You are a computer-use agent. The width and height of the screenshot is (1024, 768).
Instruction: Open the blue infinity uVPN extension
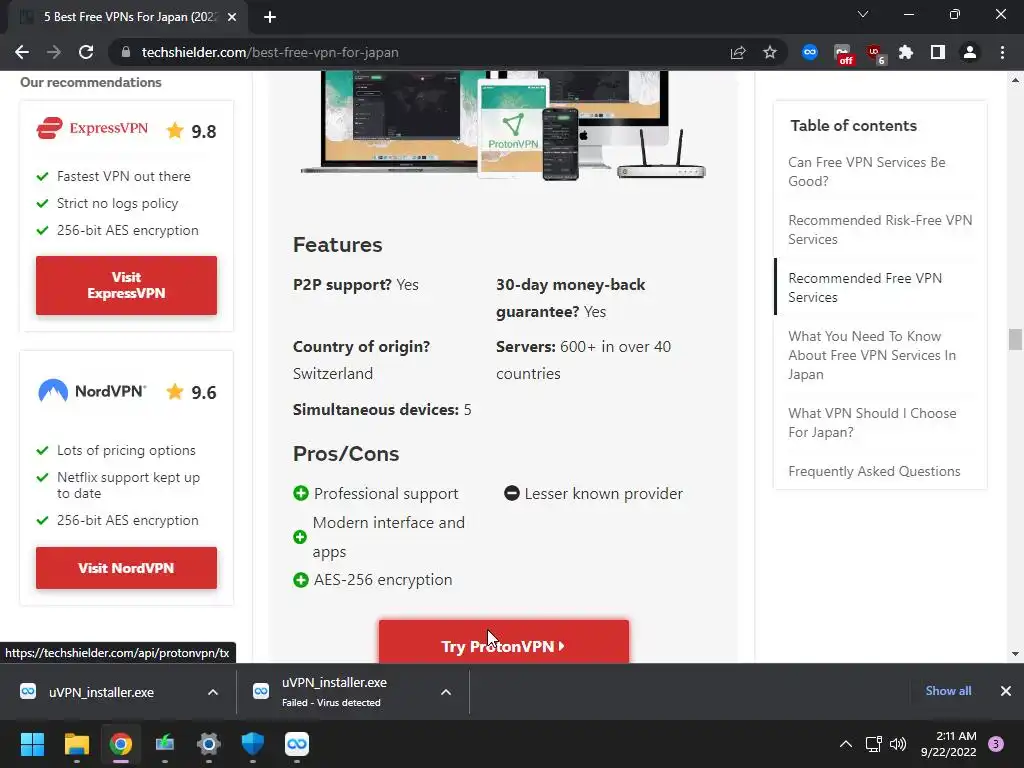[x=810, y=52]
